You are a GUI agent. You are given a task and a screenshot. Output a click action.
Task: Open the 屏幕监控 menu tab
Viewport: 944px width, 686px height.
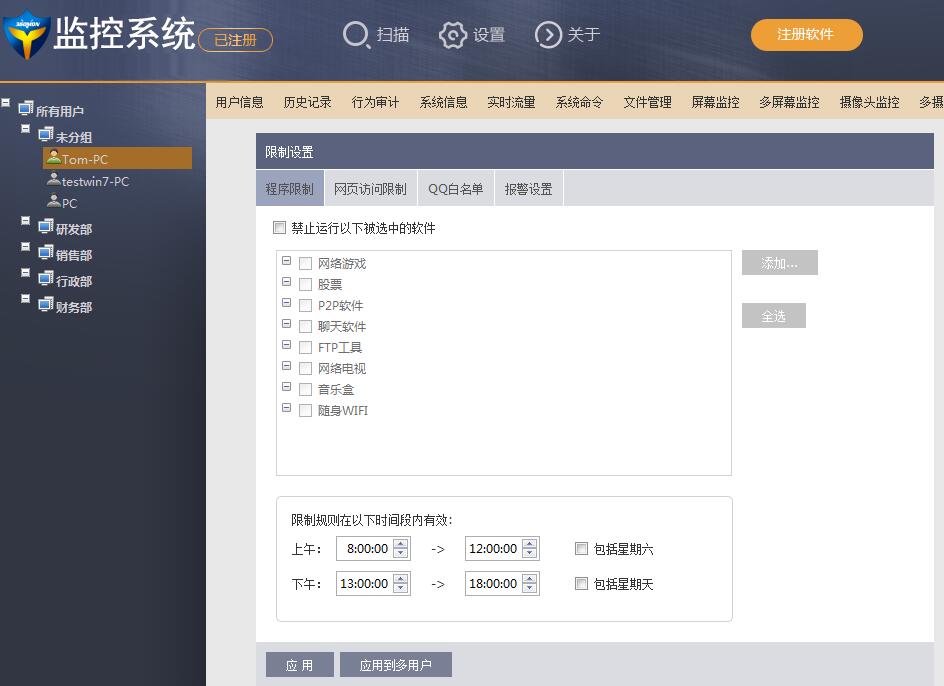coord(715,102)
